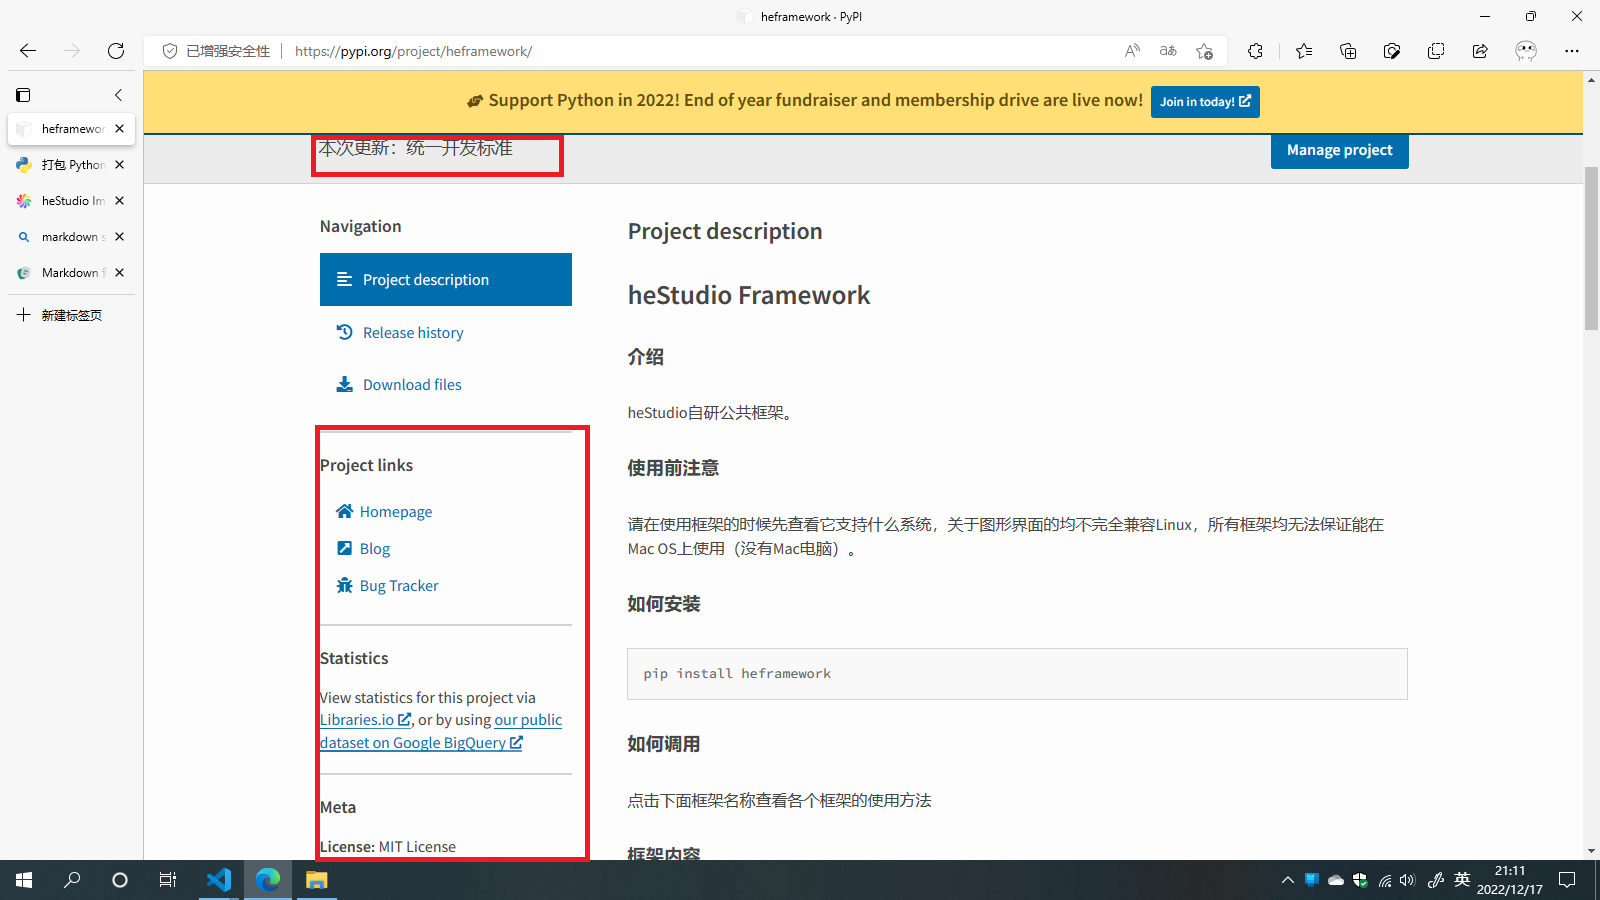Open the notification center icon
The width and height of the screenshot is (1600, 900).
[x=1567, y=880]
